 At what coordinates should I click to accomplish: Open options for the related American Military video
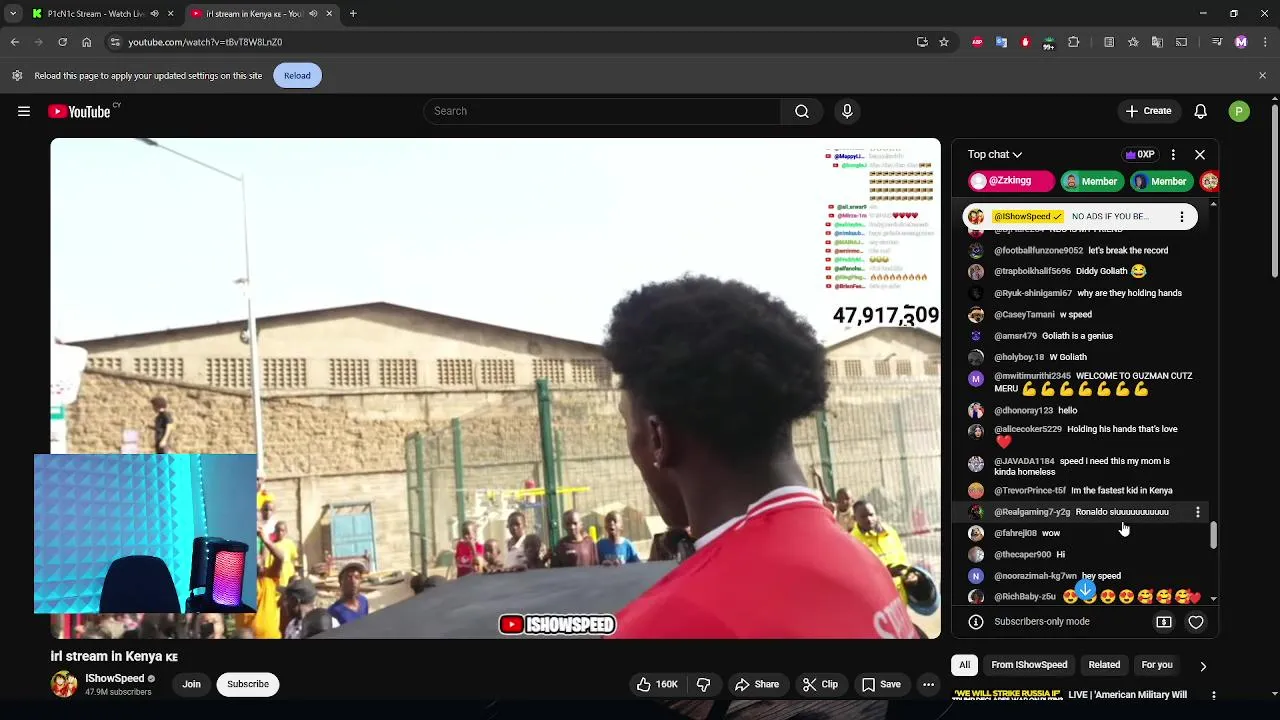pos(1214,695)
